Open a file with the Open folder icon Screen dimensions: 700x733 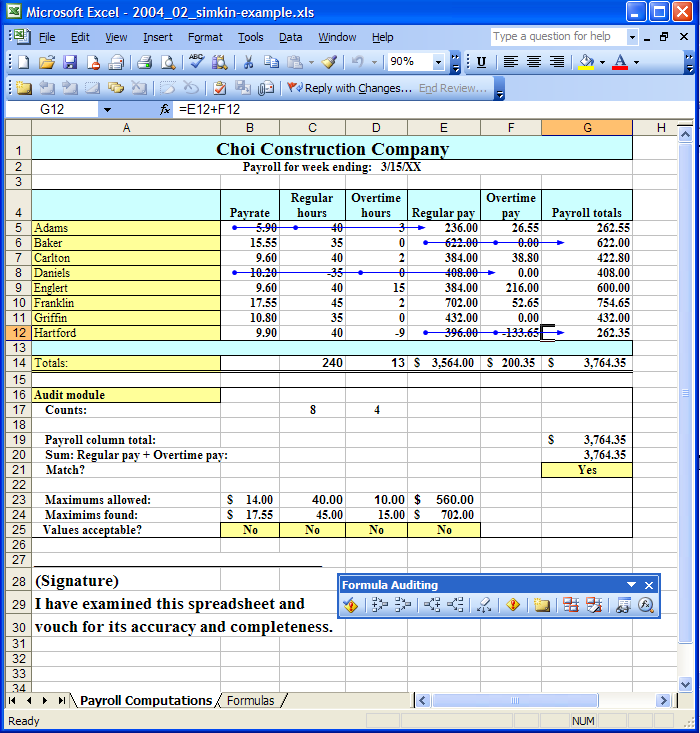(47, 62)
